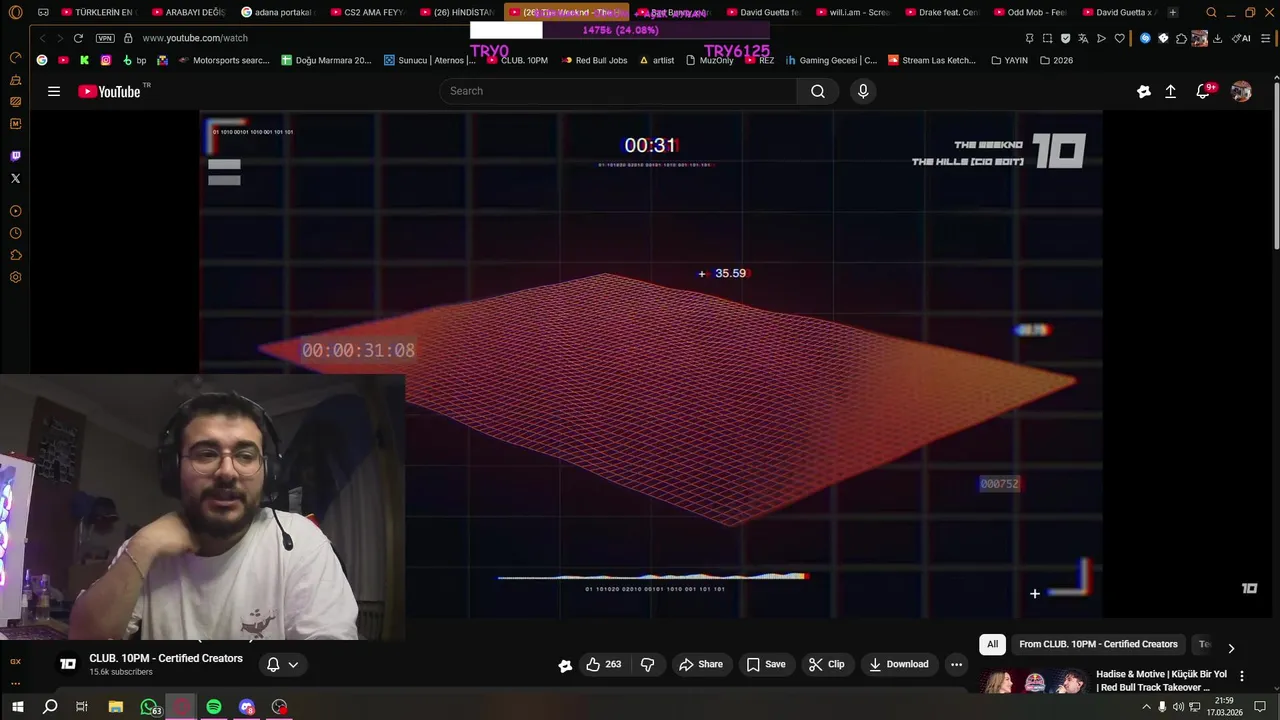Open Red Bull Jobs bookmark

[x=594, y=60]
